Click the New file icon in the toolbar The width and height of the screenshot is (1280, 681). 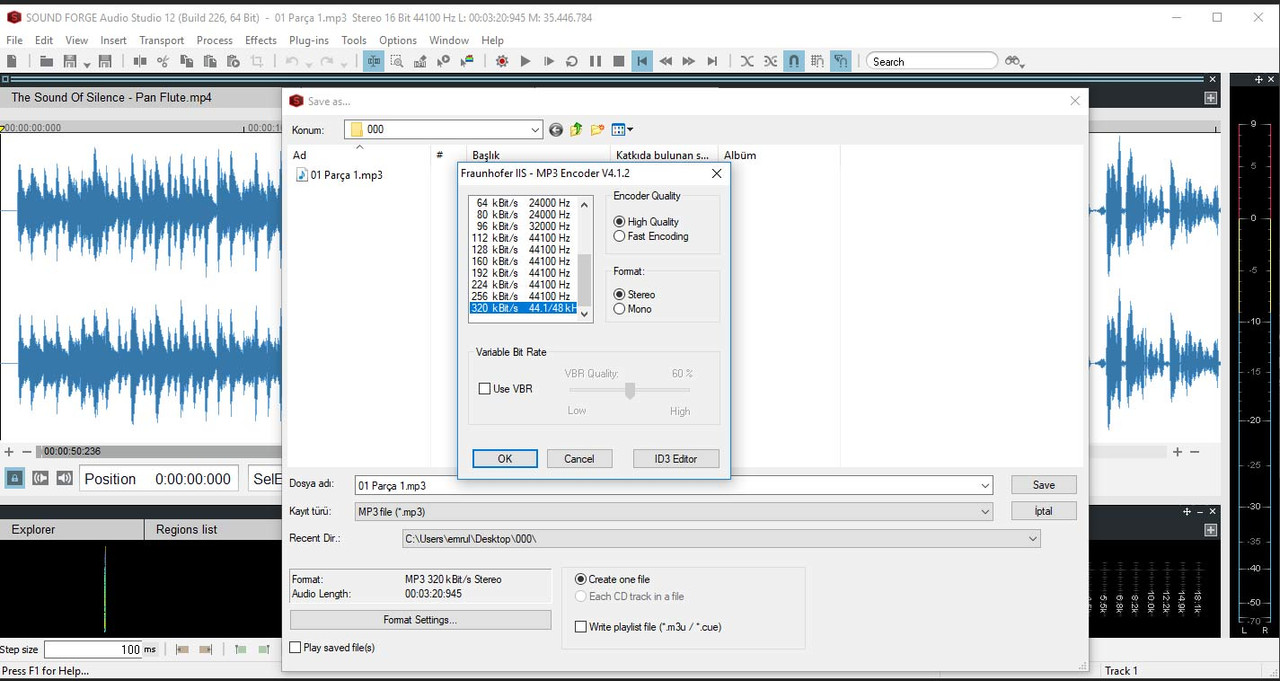12,61
